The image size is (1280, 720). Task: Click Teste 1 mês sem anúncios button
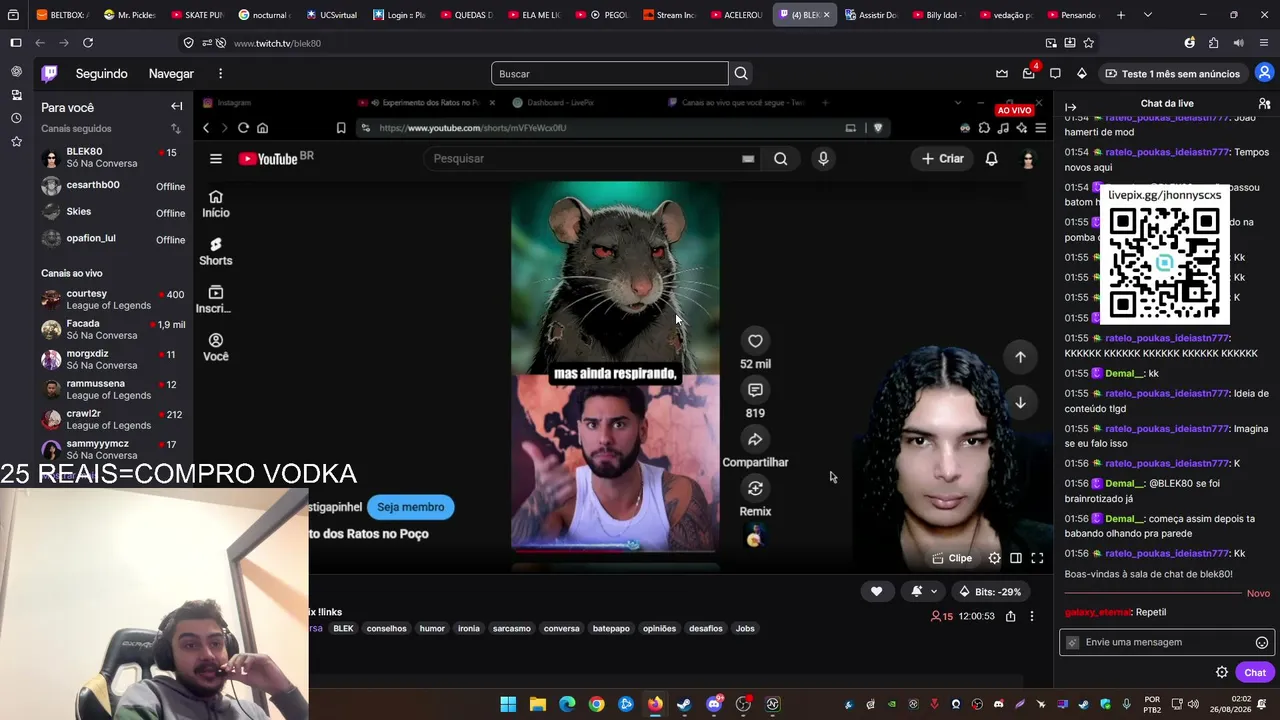(x=1172, y=73)
